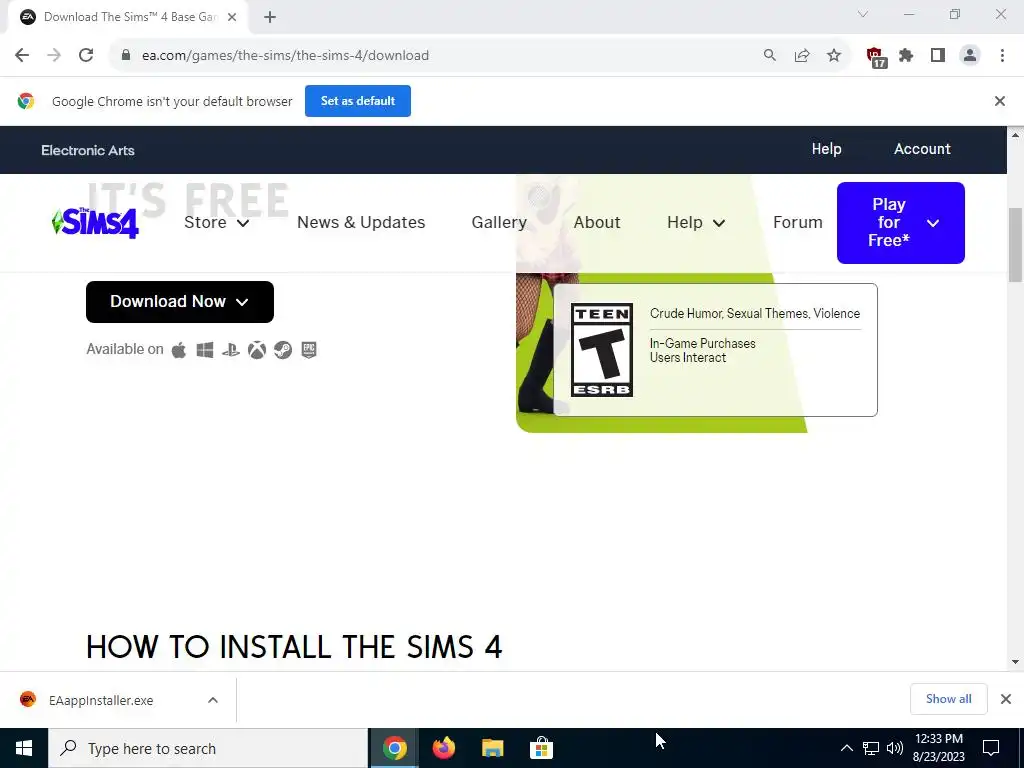Viewport: 1024px width, 768px height.
Task: Click the zoom magnifier icon in address bar
Action: [x=770, y=56]
